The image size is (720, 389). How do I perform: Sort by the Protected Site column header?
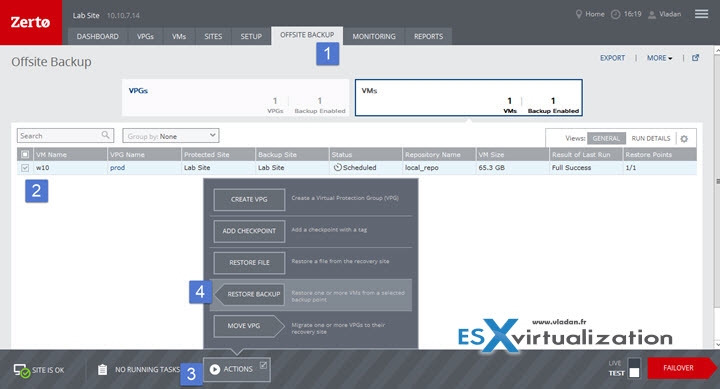(218, 154)
